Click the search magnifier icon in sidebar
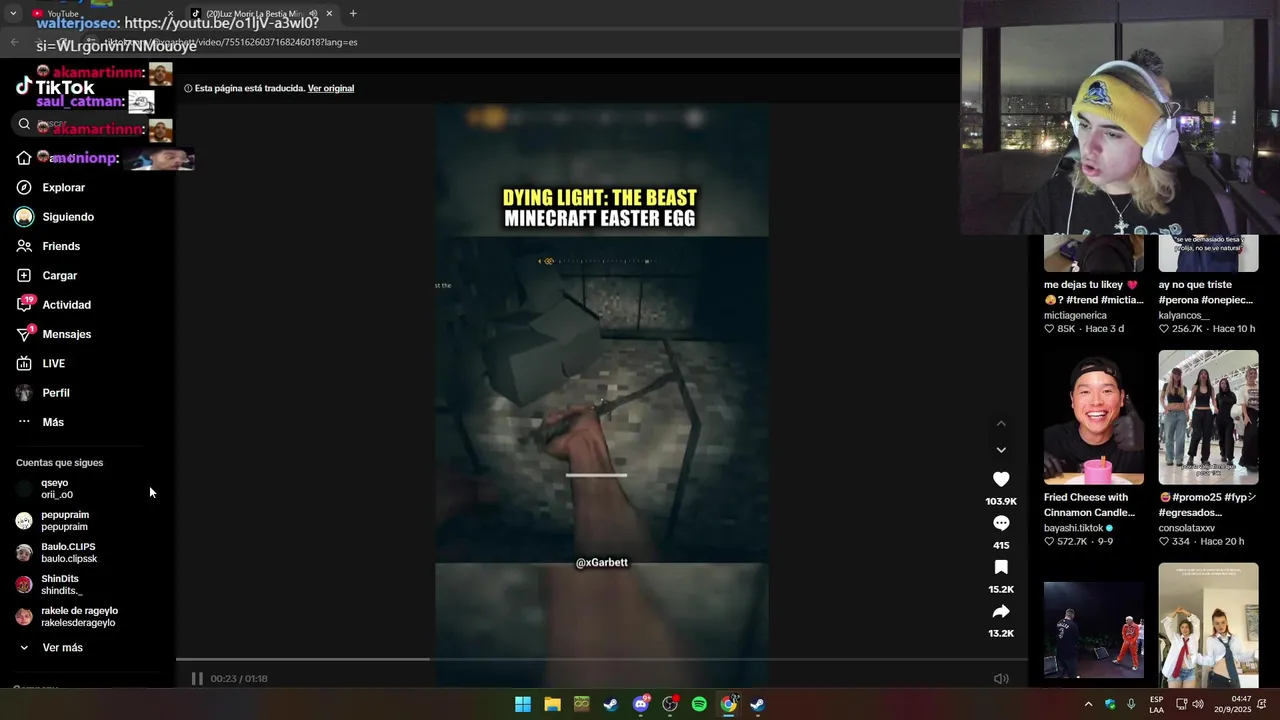The width and height of the screenshot is (1280, 720). click(24, 124)
